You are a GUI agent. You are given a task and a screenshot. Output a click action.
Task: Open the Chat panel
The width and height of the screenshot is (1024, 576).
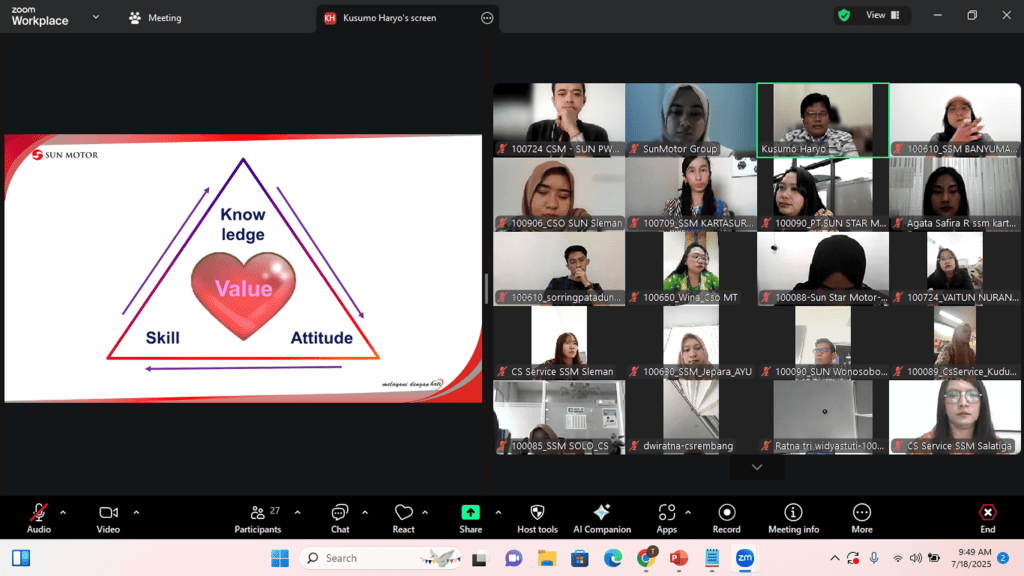pyautogui.click(x=340, y=516)
